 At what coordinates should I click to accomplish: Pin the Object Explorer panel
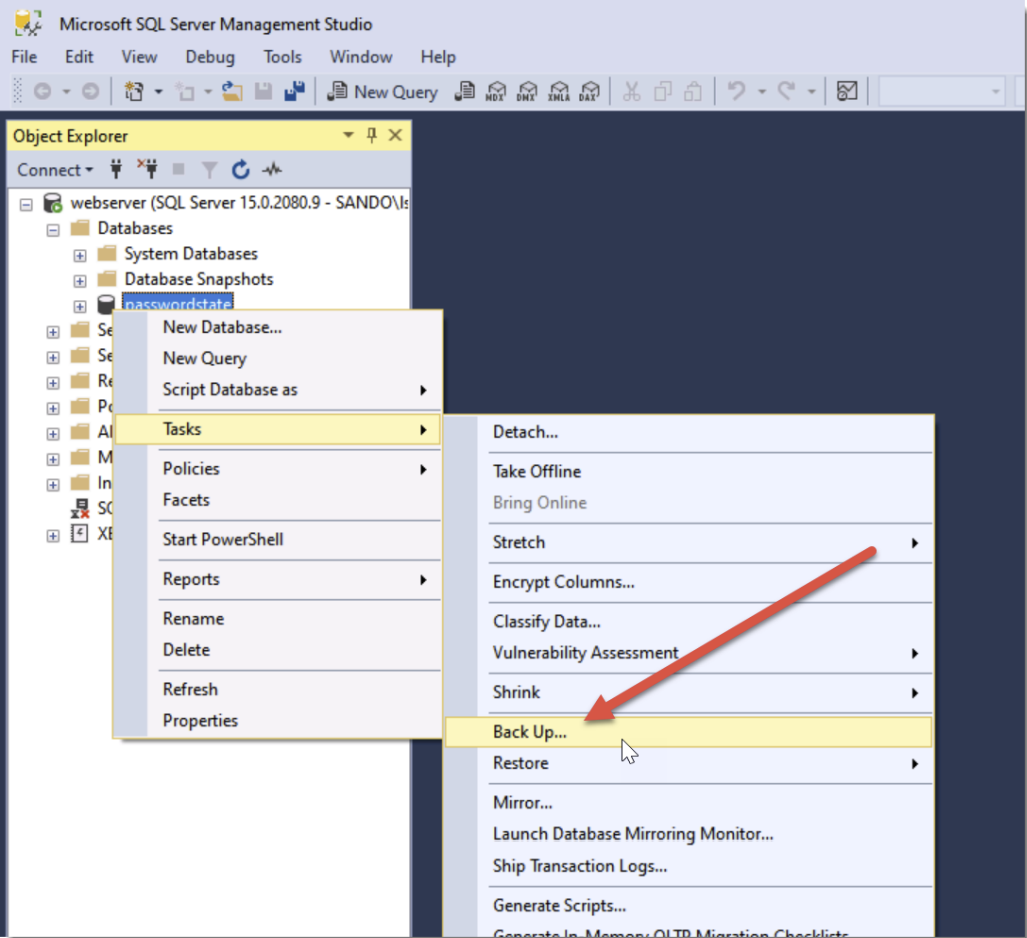pyautogui.click(x=371, y=136)
